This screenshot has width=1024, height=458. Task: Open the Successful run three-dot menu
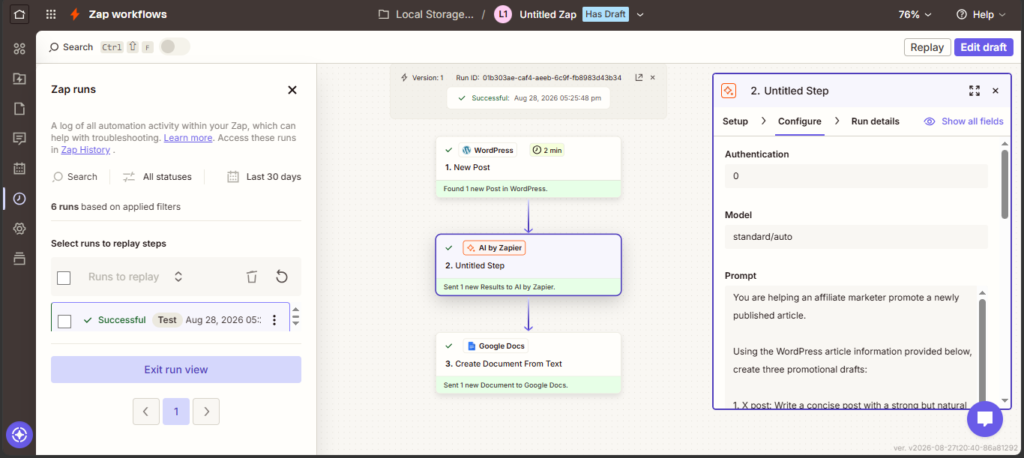[x=274, y=320]
